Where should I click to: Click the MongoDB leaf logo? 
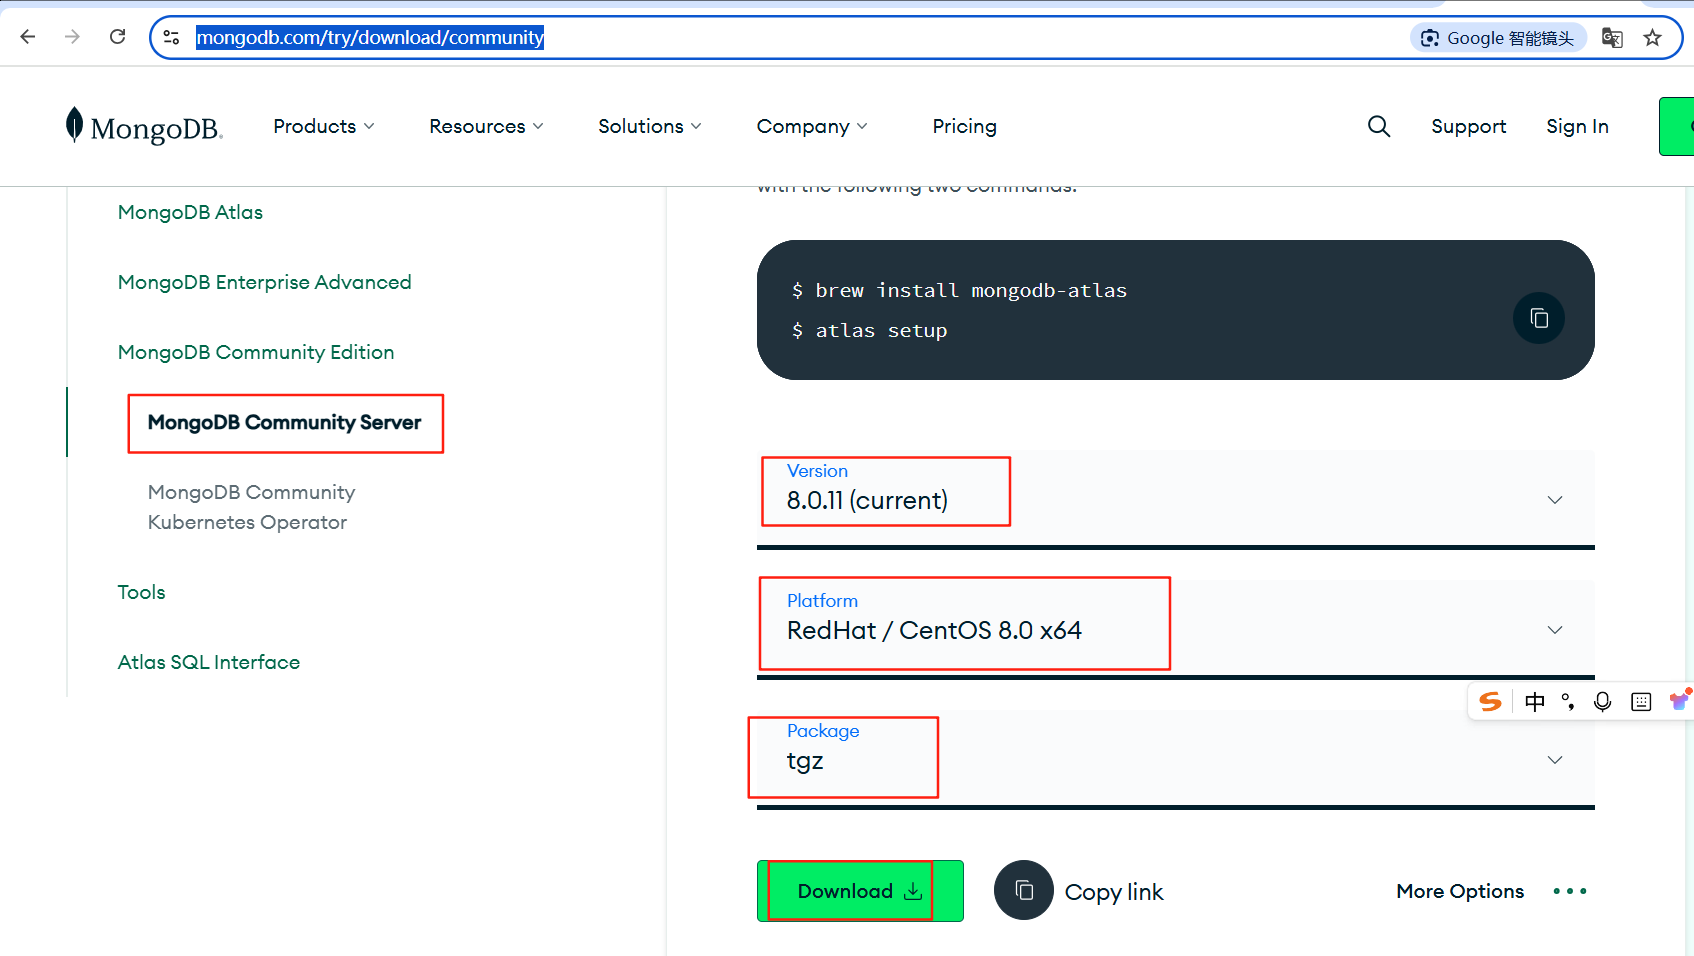(x=144, y=127)
